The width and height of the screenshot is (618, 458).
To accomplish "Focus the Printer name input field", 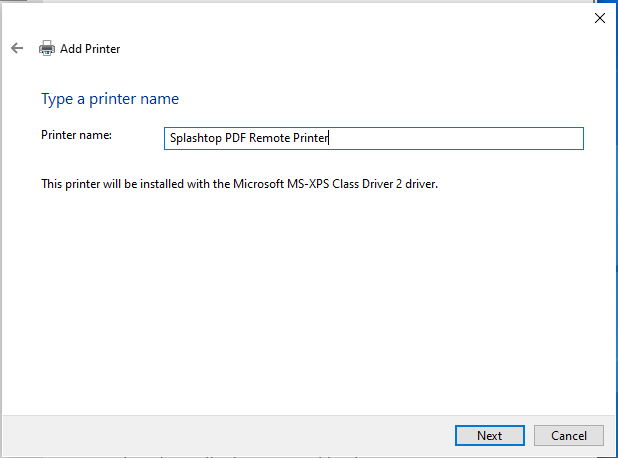I will pyautogui.click(x=374, y=138).
